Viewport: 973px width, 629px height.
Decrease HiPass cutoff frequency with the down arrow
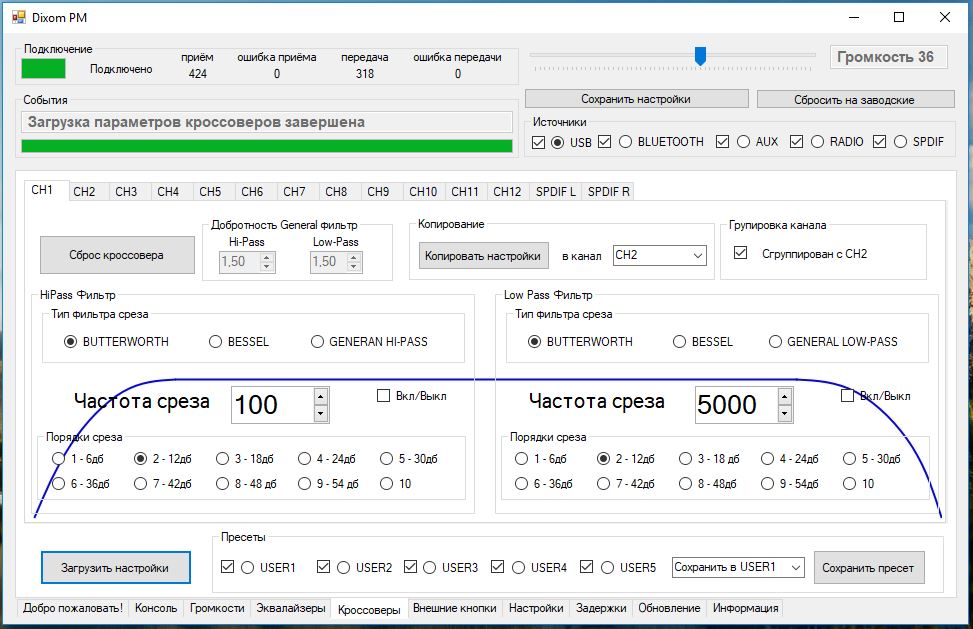click(321, 414)
